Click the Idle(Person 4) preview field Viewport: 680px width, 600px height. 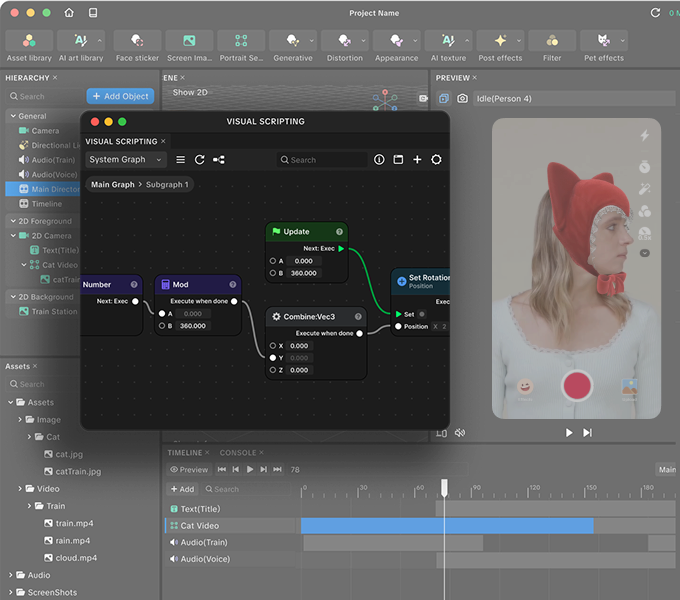point(574,99)
